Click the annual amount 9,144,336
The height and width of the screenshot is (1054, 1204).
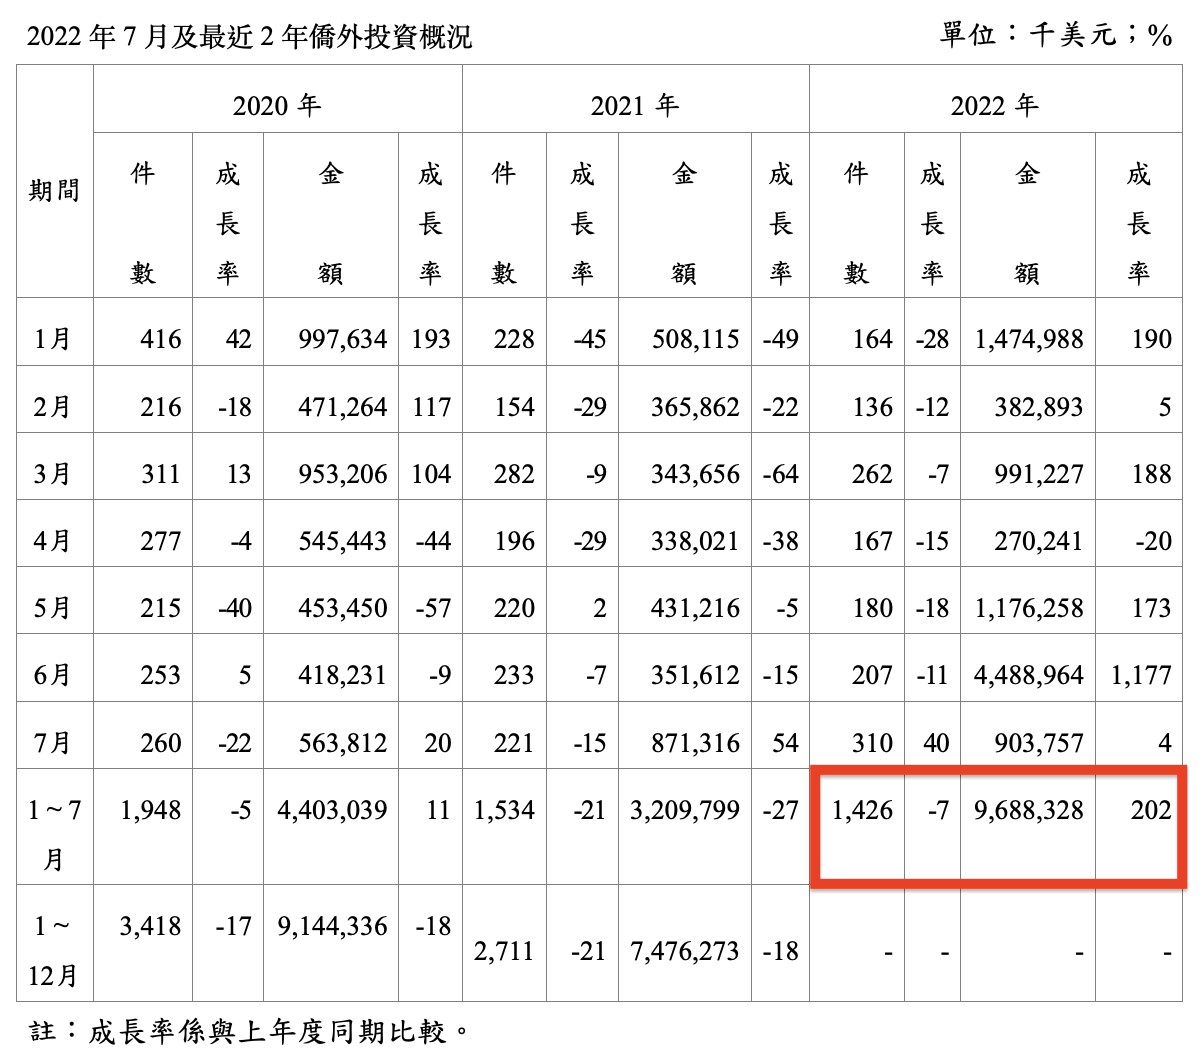pos(332,926)
